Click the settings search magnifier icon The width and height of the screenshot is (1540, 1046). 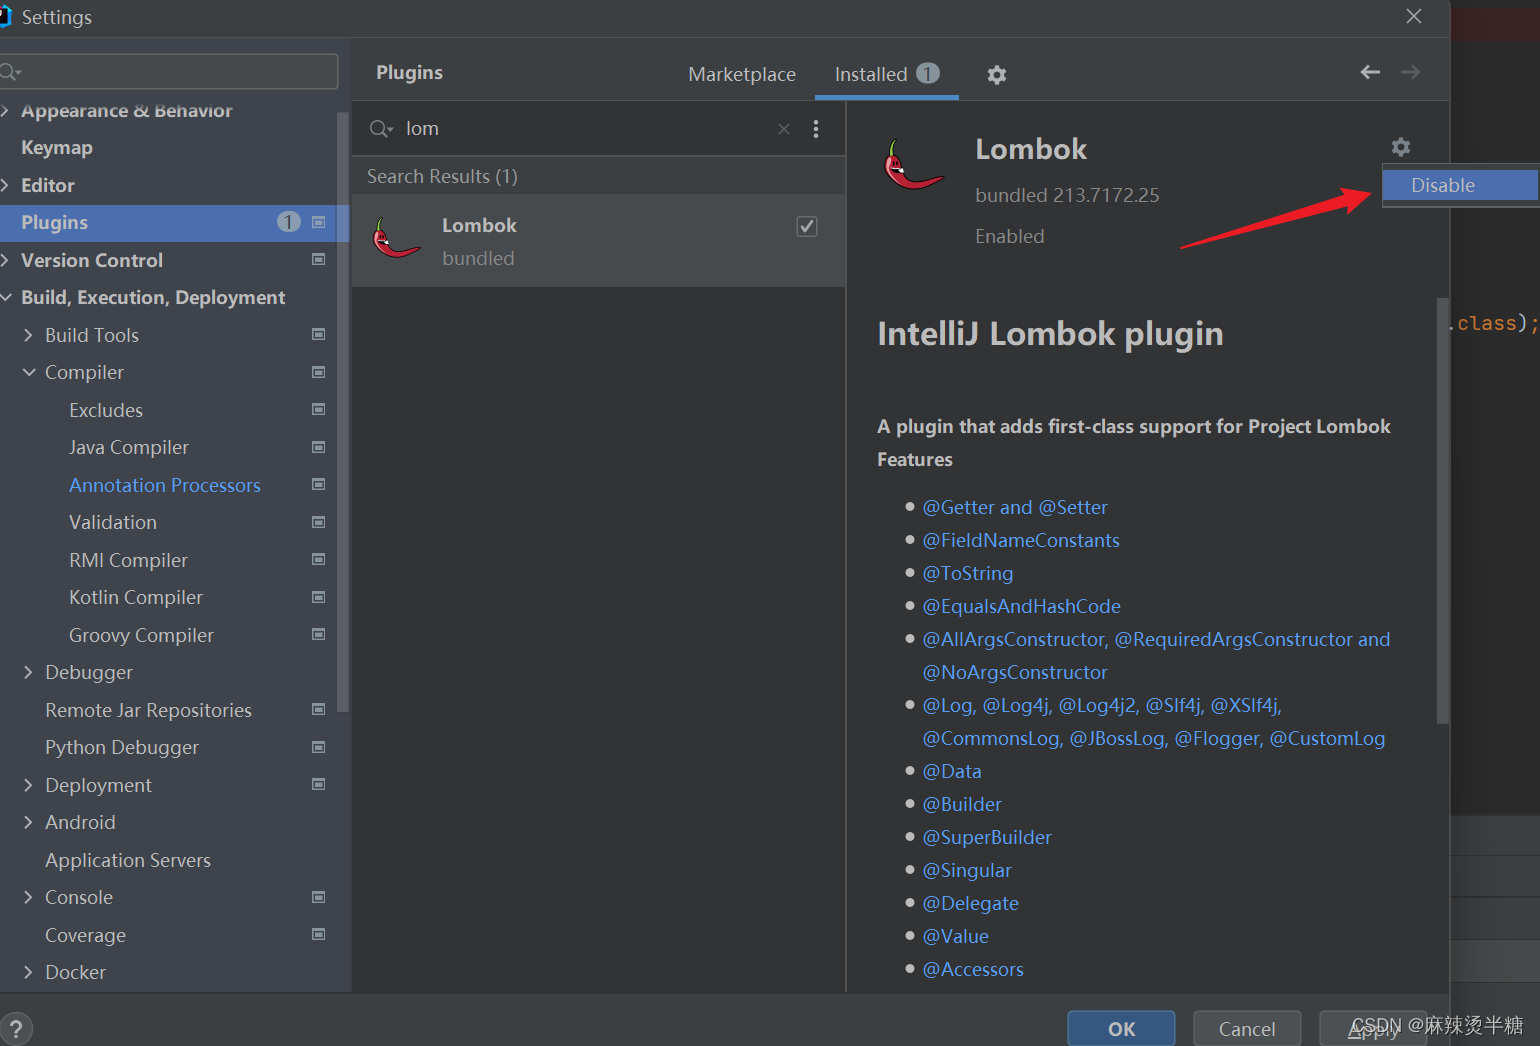coord(11,72)
